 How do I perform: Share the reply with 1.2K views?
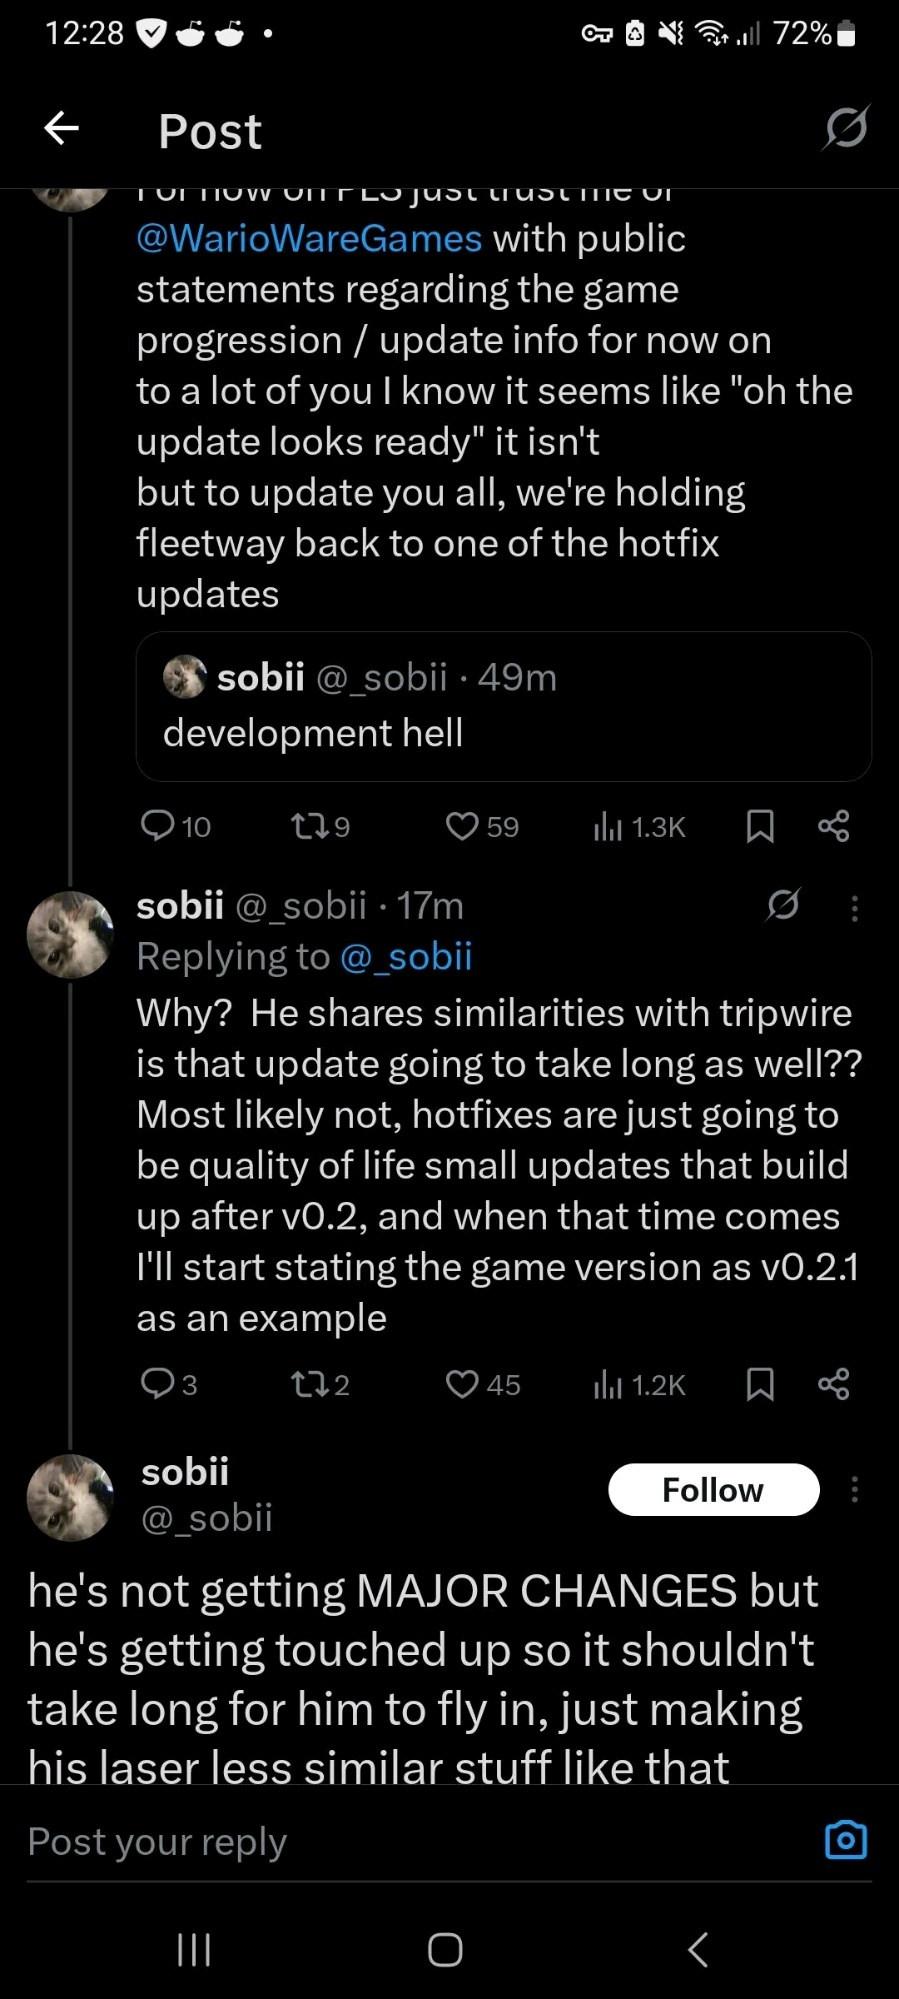834,1384
